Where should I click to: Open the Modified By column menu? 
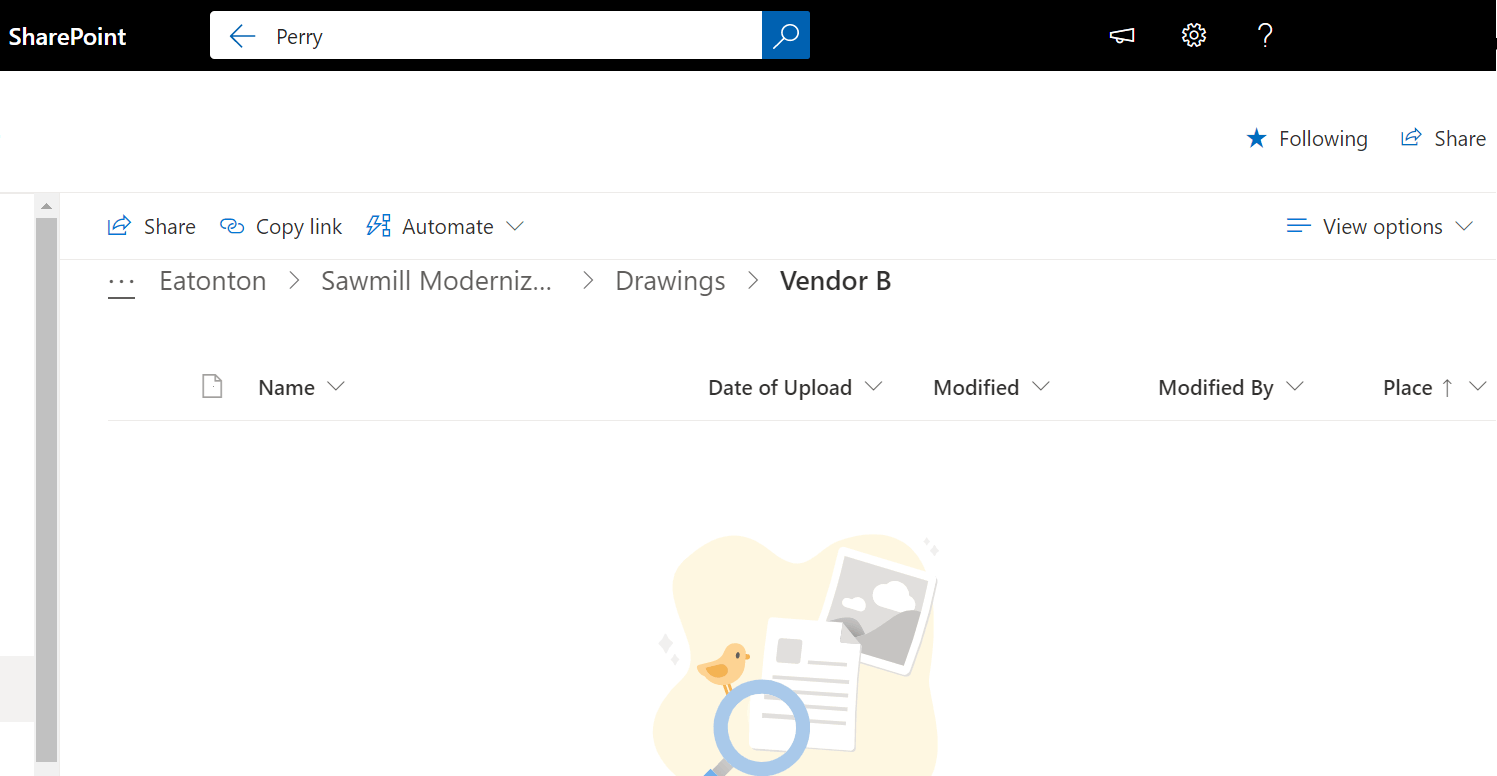(1231, 387)
